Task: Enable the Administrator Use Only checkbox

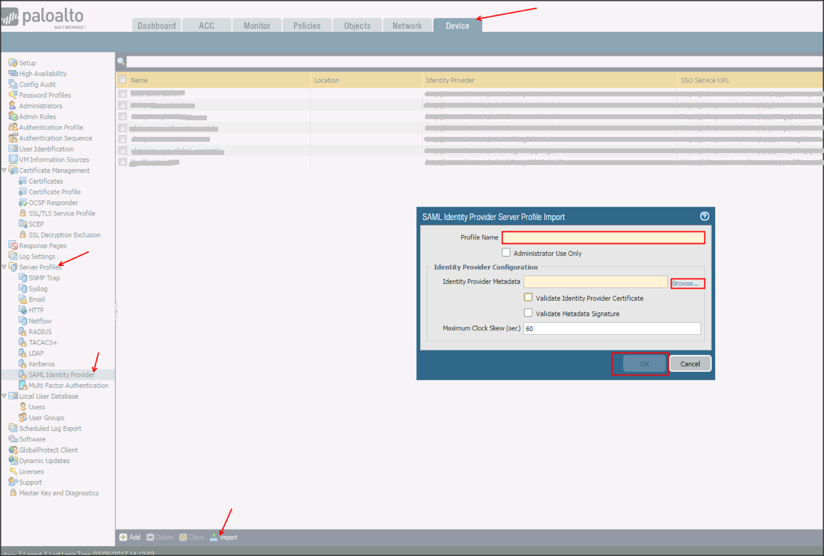Action: tap(506, 253)
